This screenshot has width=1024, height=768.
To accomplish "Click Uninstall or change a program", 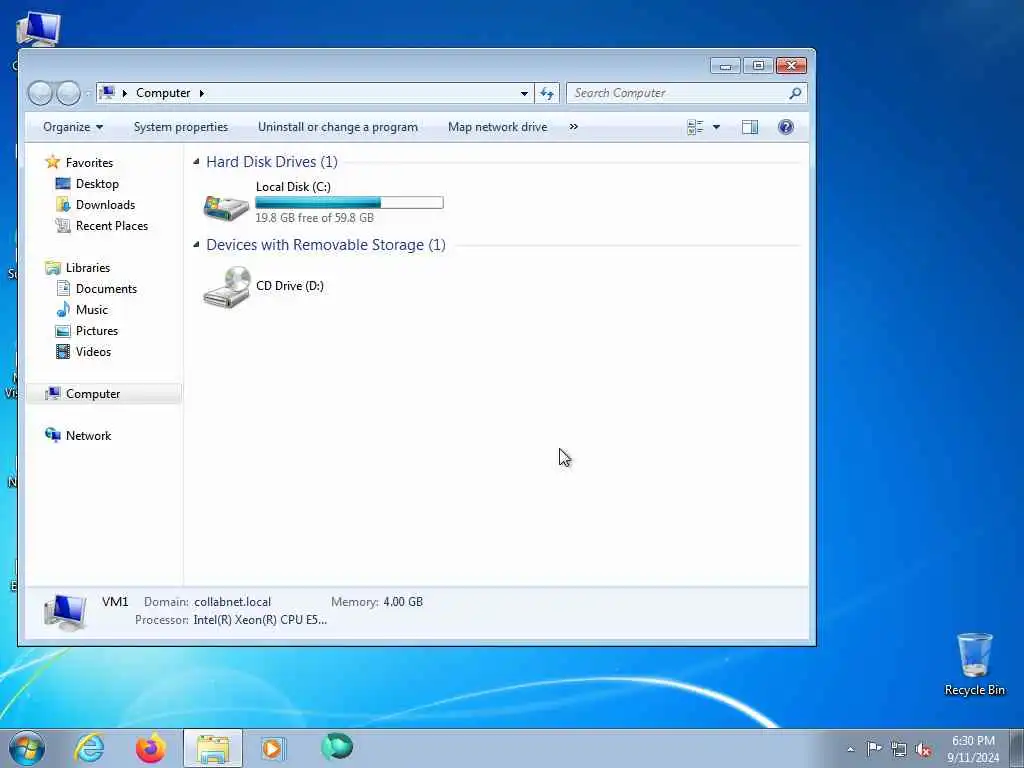I will click(338, 127).
